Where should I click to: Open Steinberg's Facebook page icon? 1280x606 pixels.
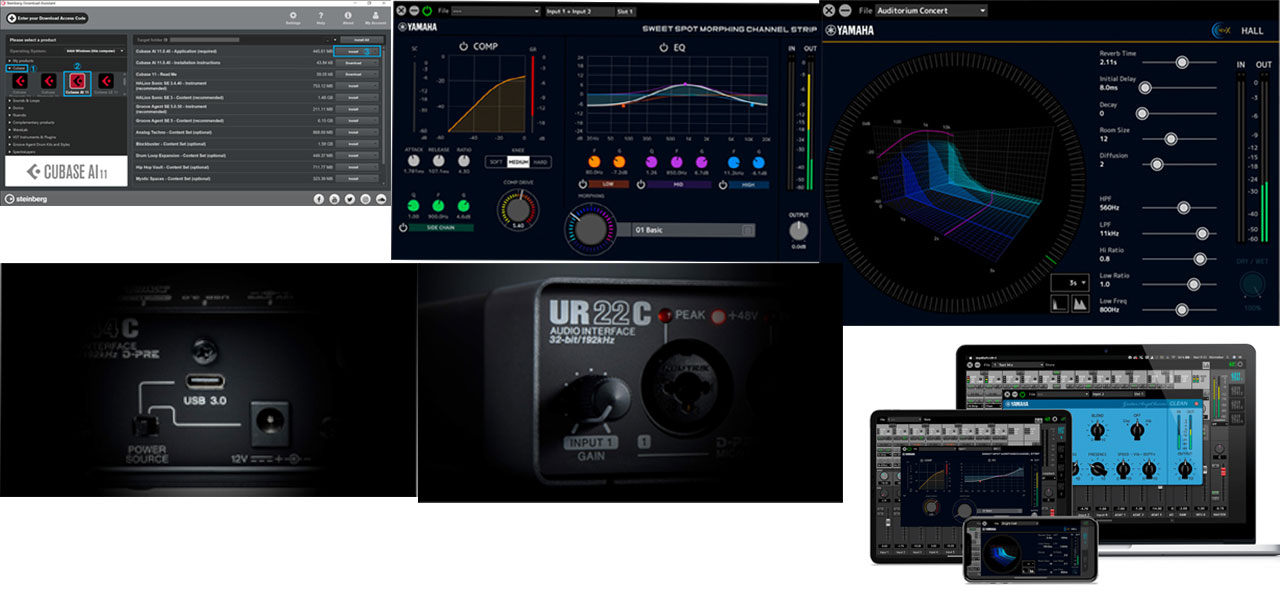319,199
